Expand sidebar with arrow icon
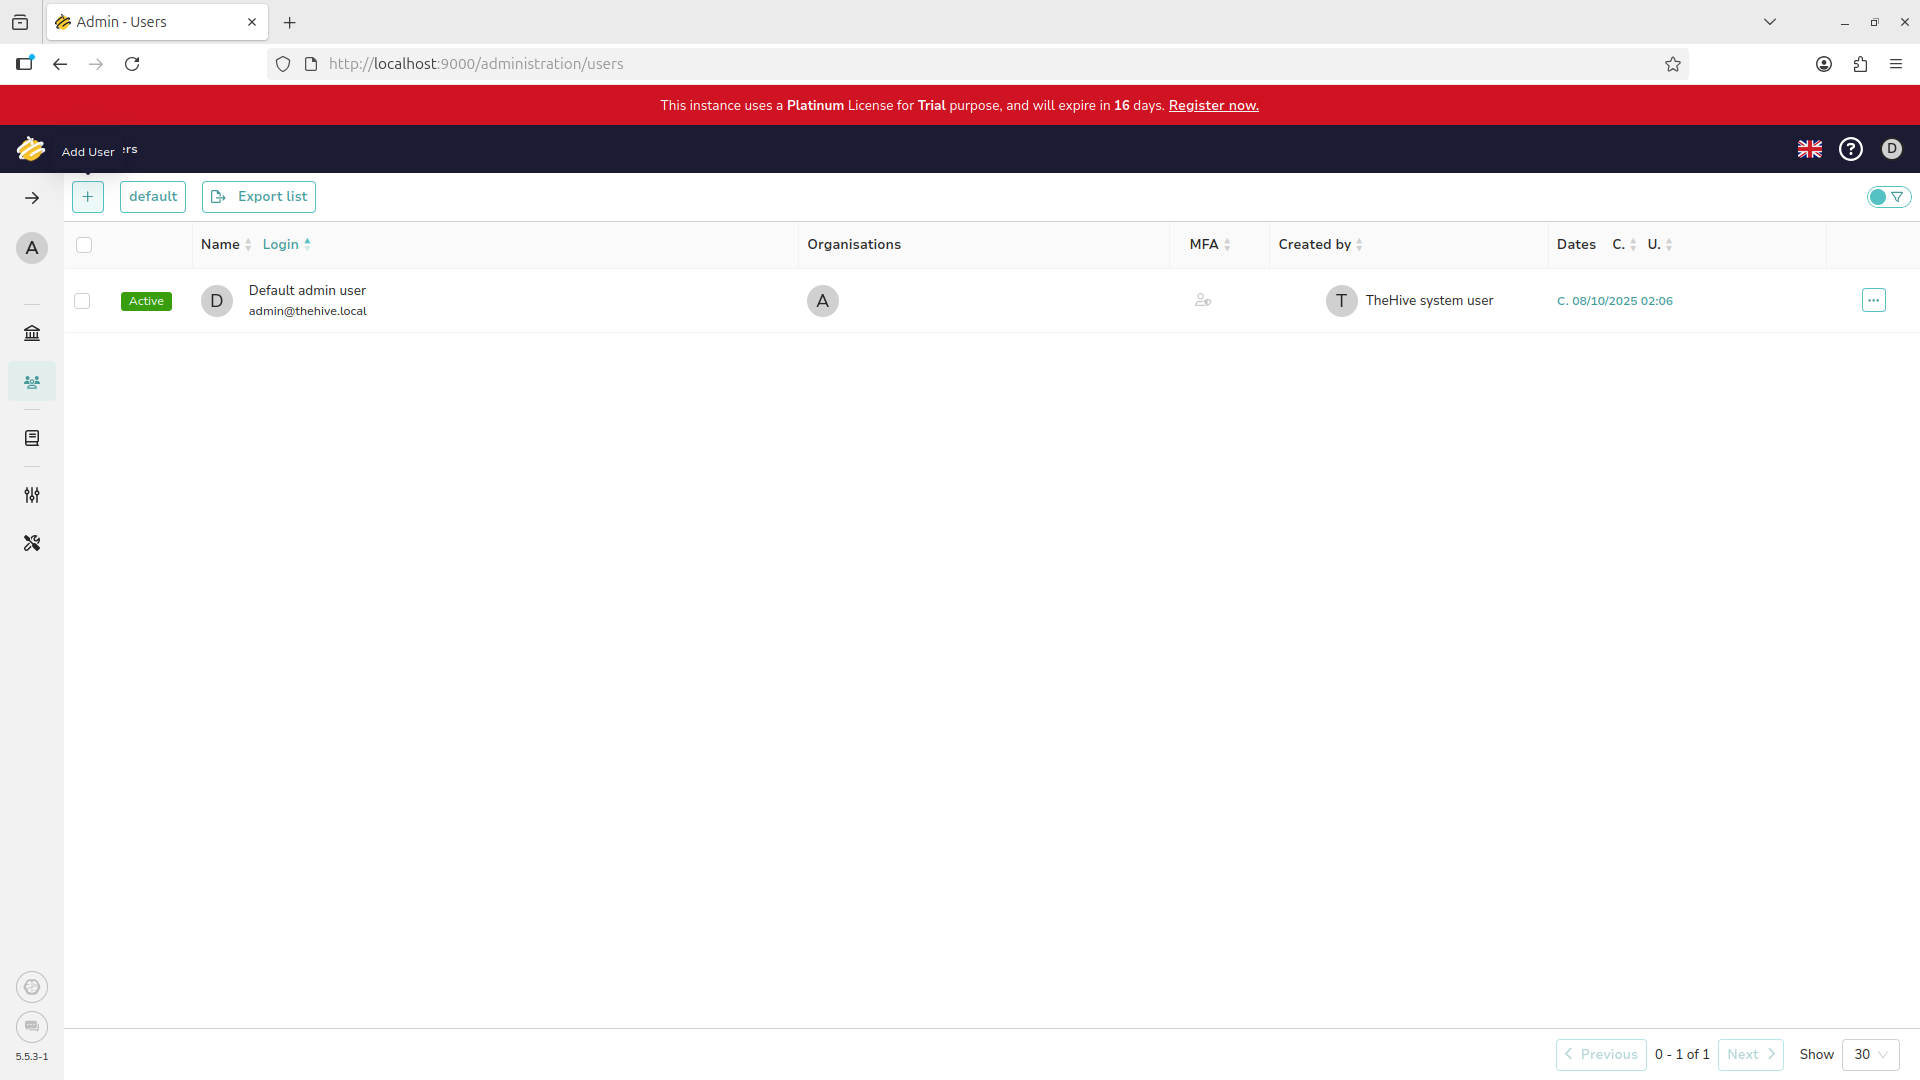The height and width of the screenshot is (1080, 1920). coord(32,198)
